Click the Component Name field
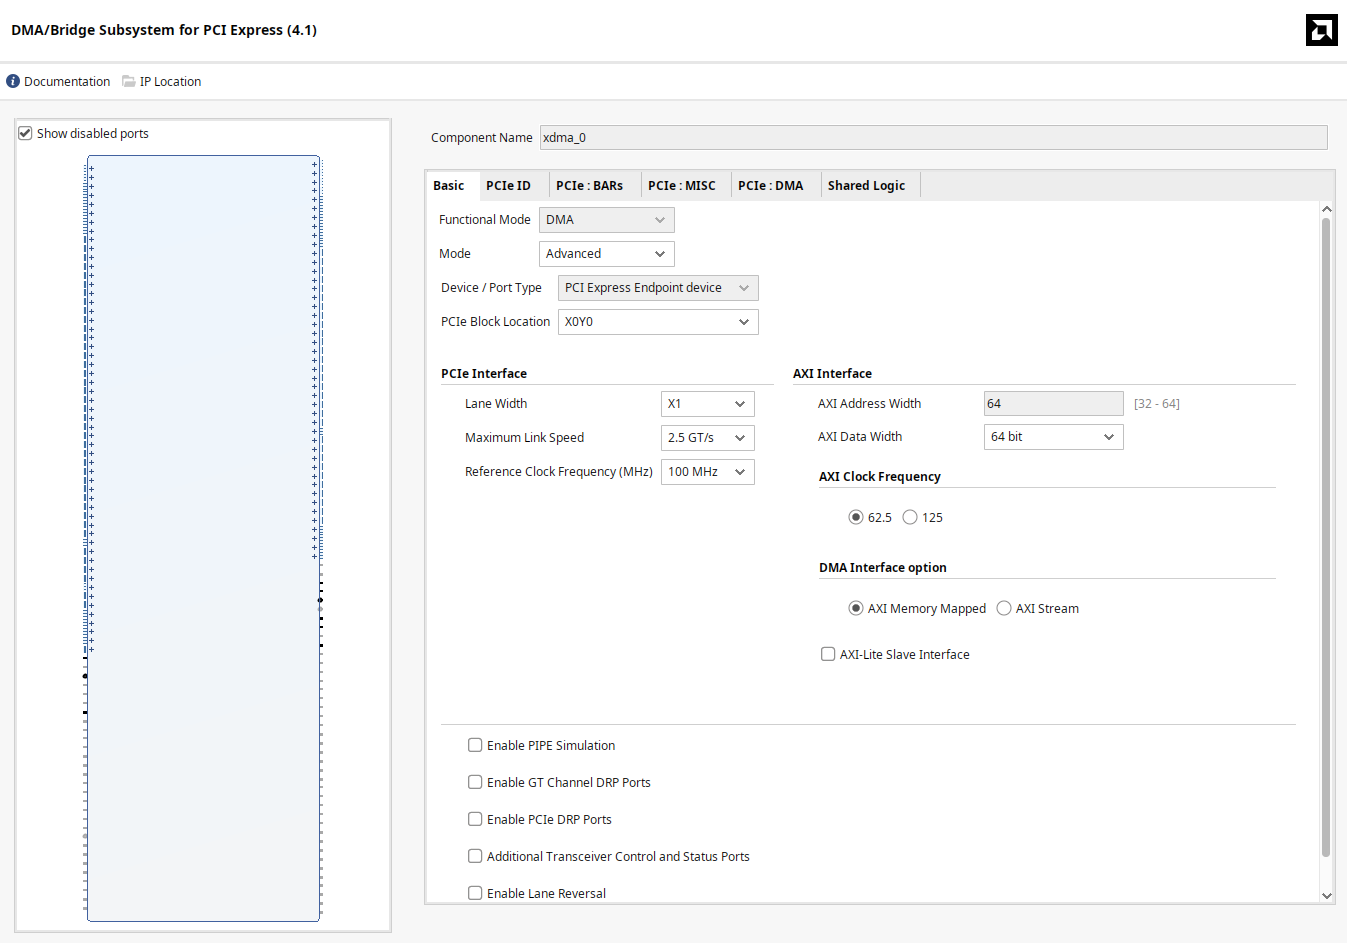The width and height of the screenshot is (1347, 943). tap(934, 138)
